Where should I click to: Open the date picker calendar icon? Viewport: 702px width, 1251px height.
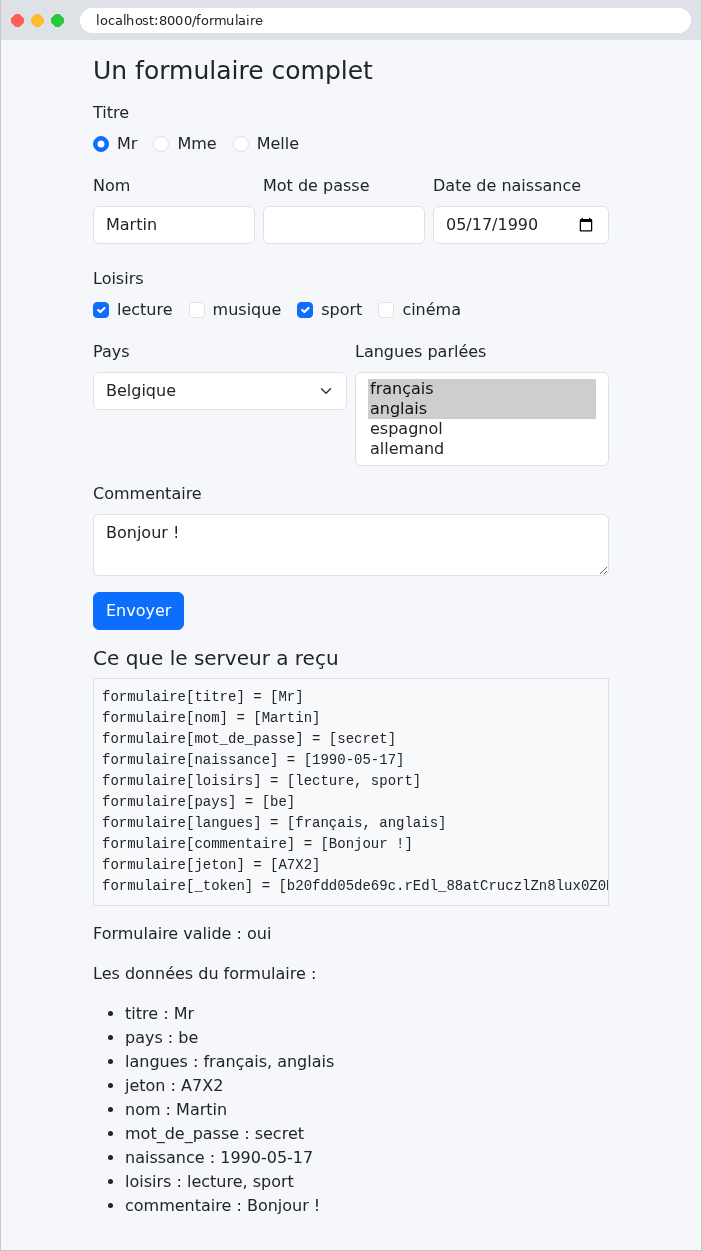[x=587, y=225]
